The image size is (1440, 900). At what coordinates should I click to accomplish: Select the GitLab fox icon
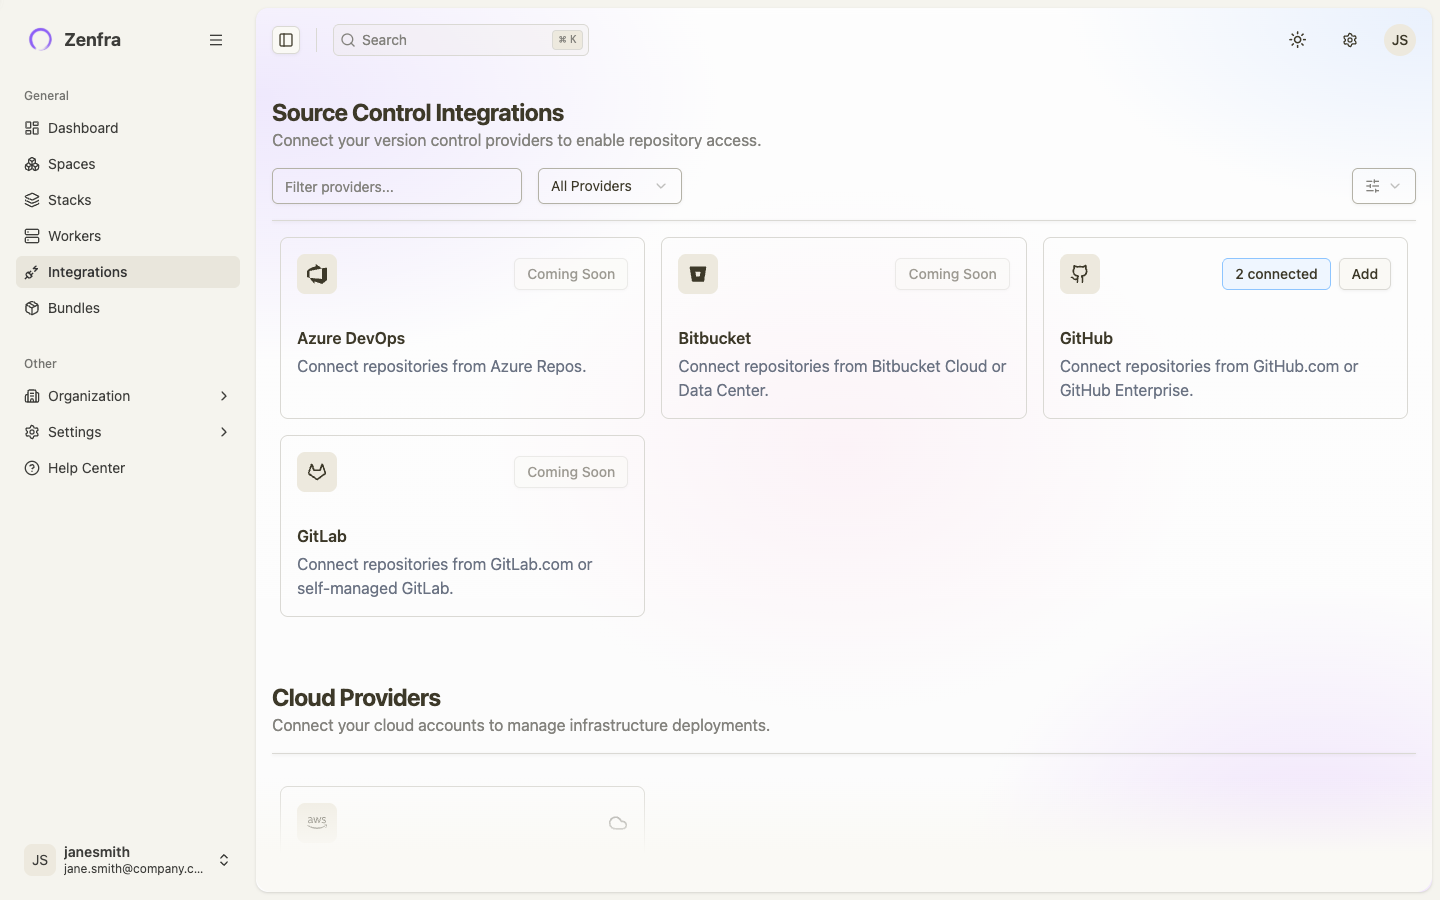[316, 471]
